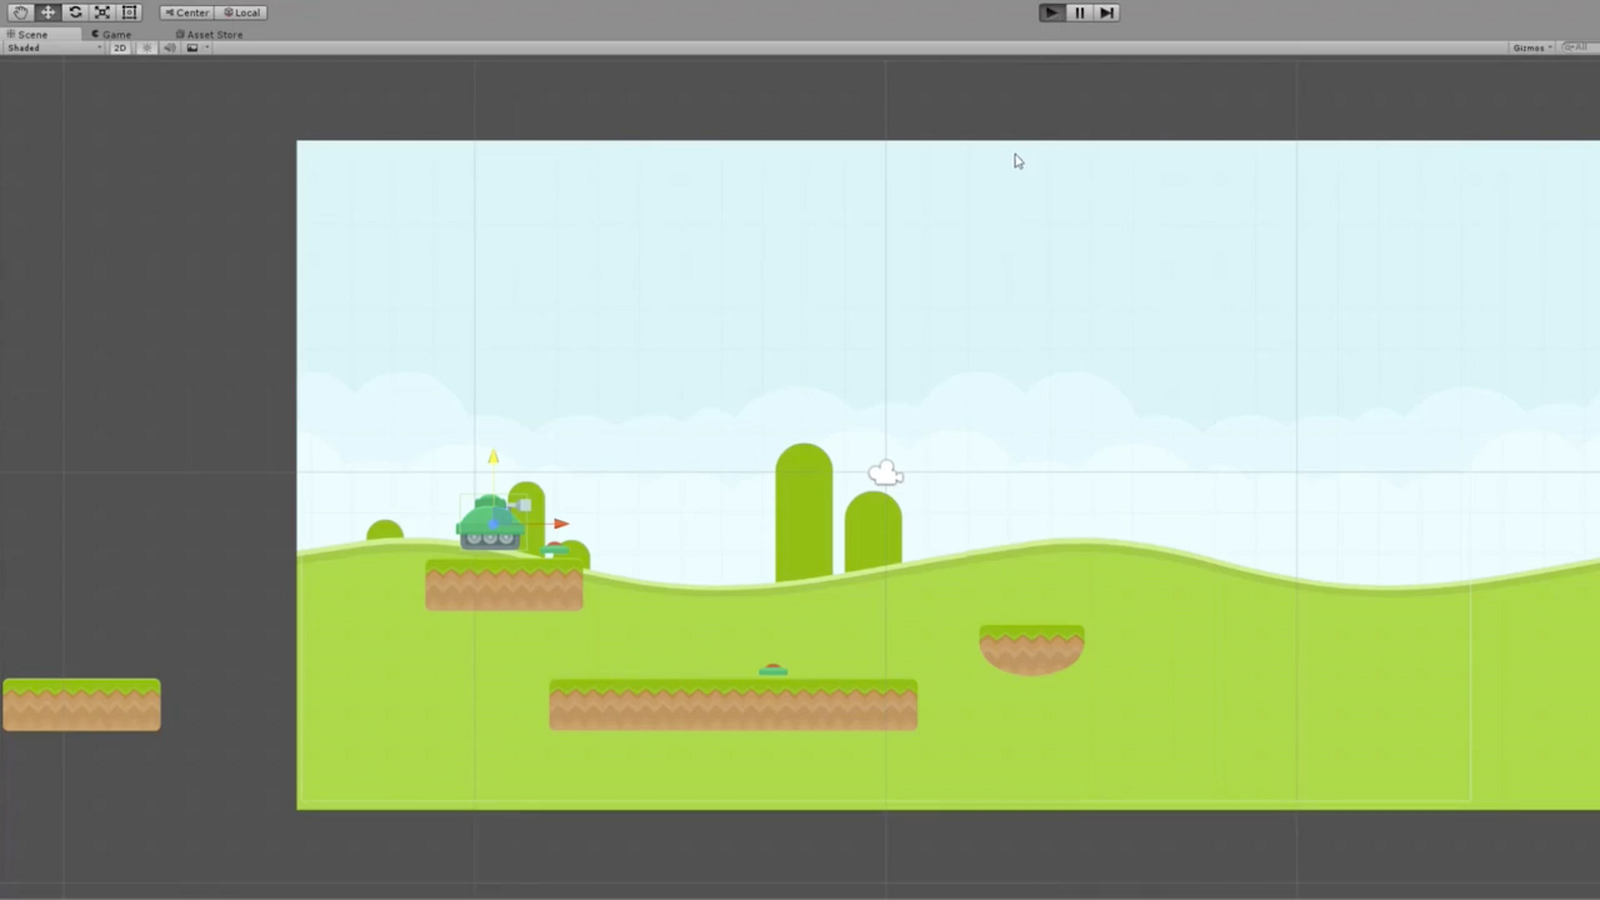
Task: Select the Rect transform tool
Action: point(129,13)
